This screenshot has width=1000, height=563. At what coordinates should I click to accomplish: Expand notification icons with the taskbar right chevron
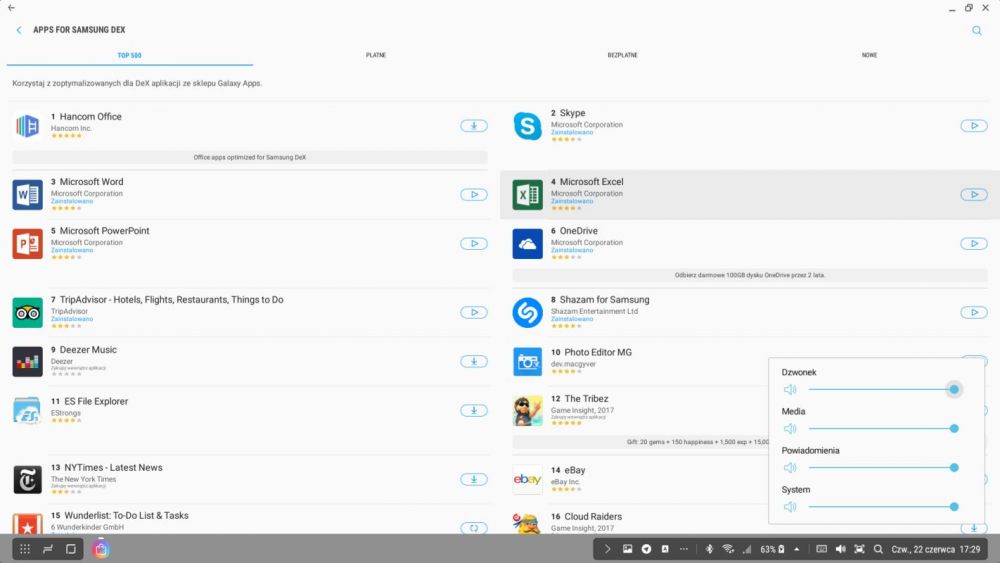[x=607, y=549]
